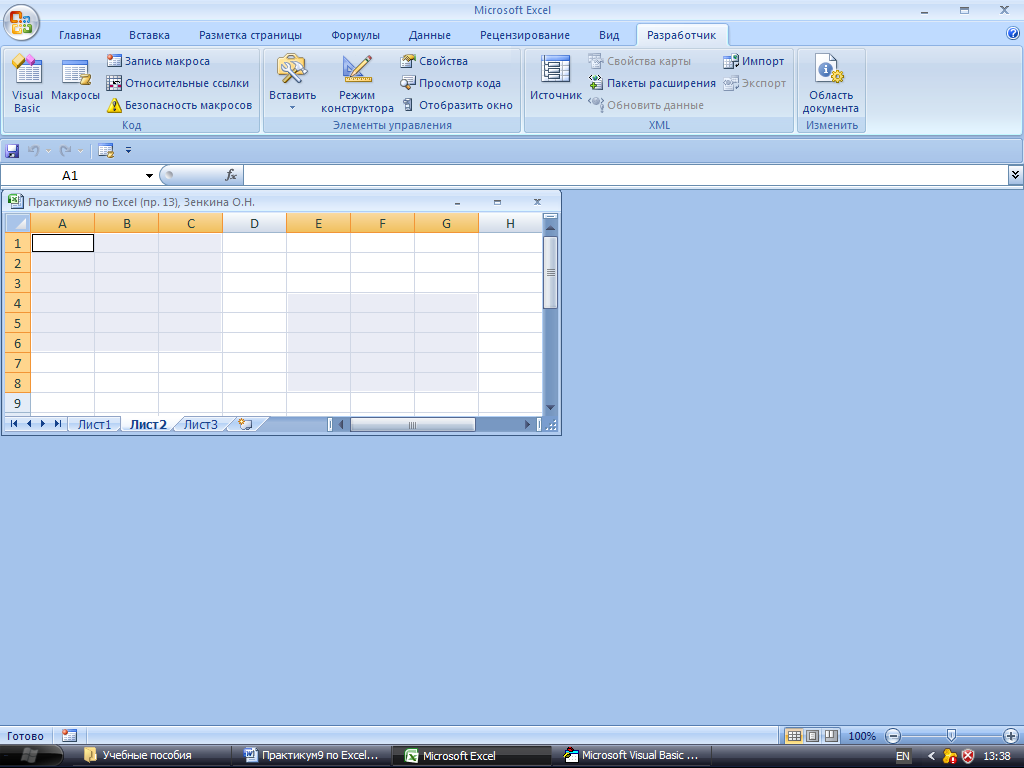This screenshot has height=768, width=1024.
Task: Switch to Page Layout view
Action: (812, 736)
